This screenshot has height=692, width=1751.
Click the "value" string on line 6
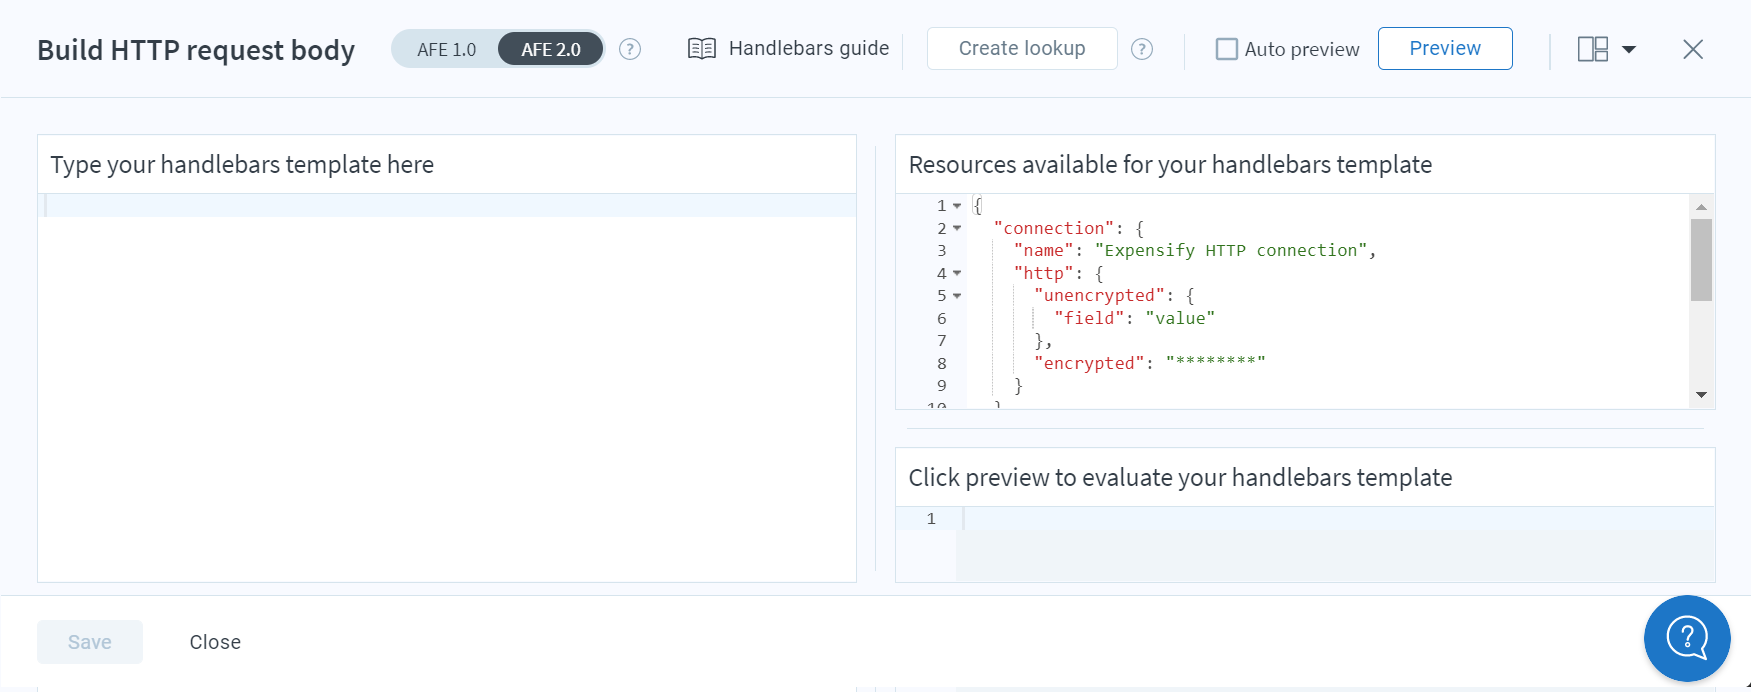(x=1180, y=318)
